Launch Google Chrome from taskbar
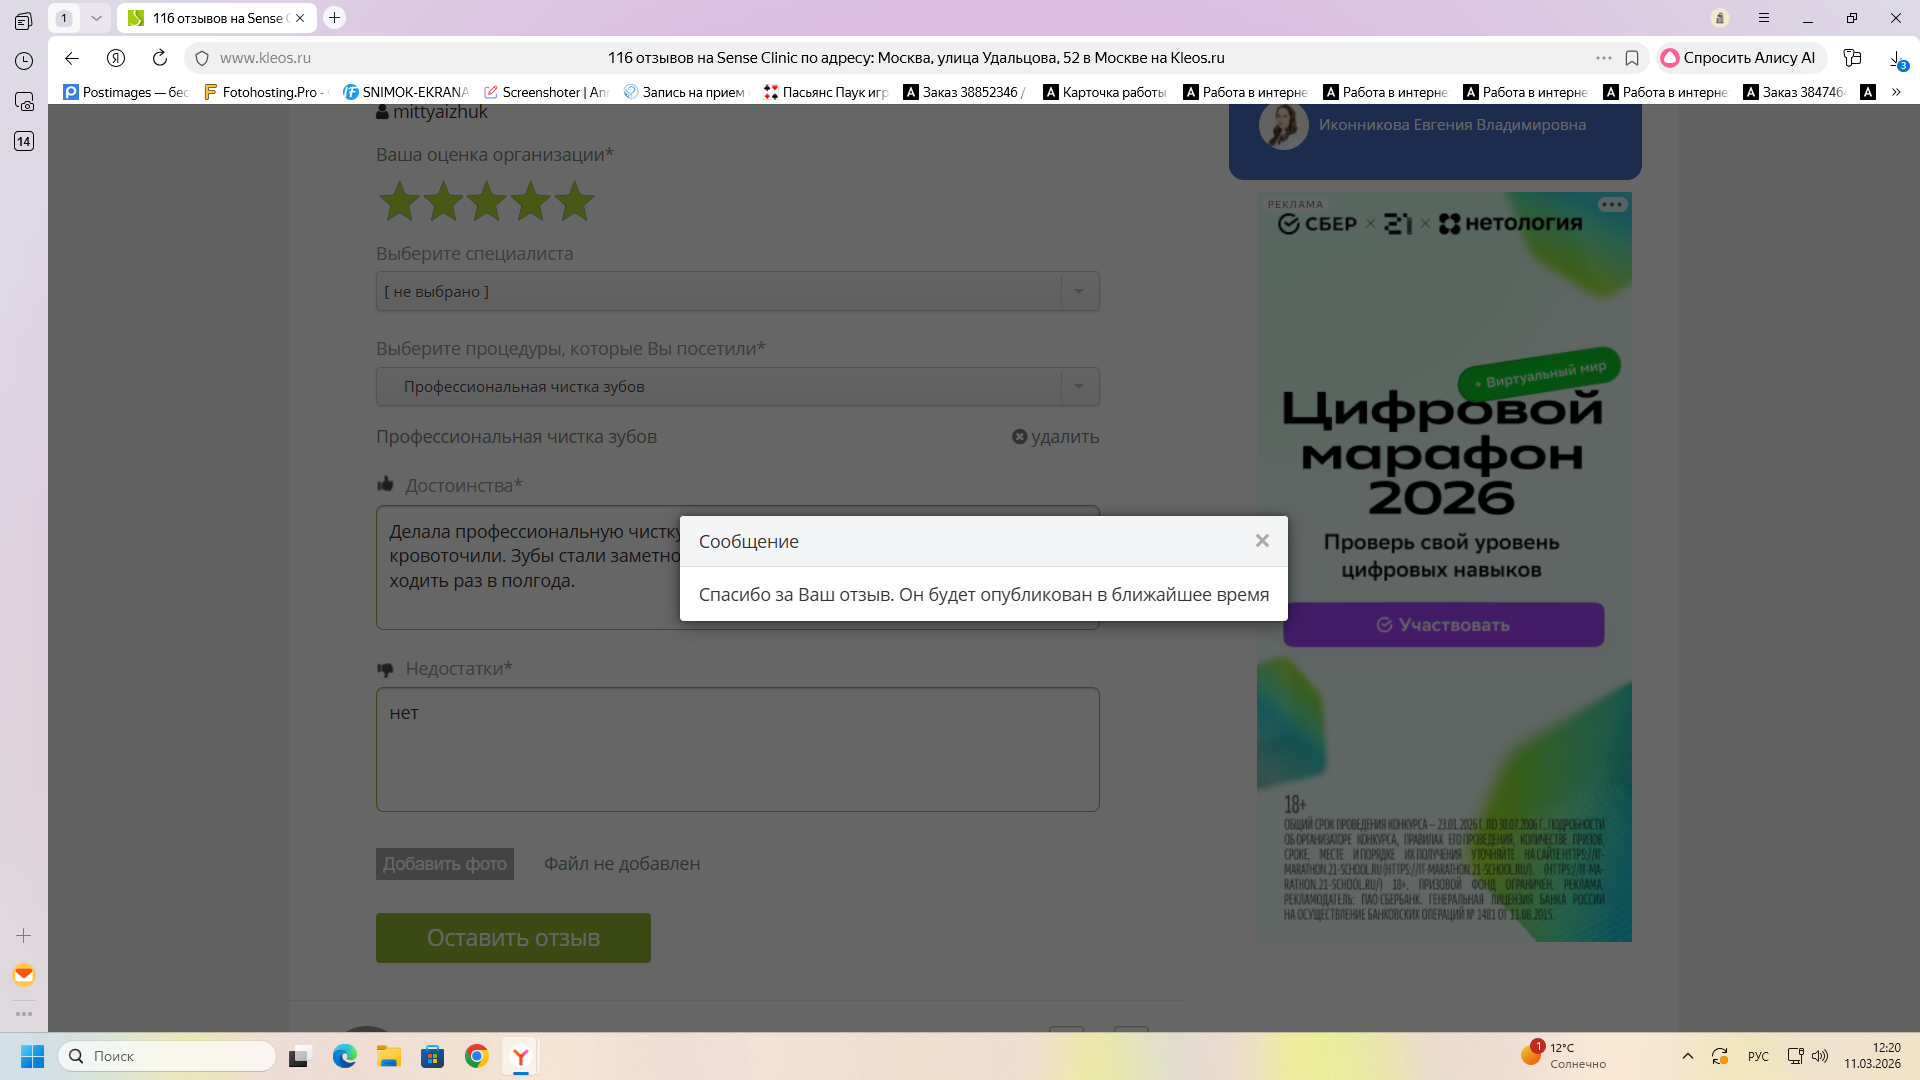 [476, 1056]
